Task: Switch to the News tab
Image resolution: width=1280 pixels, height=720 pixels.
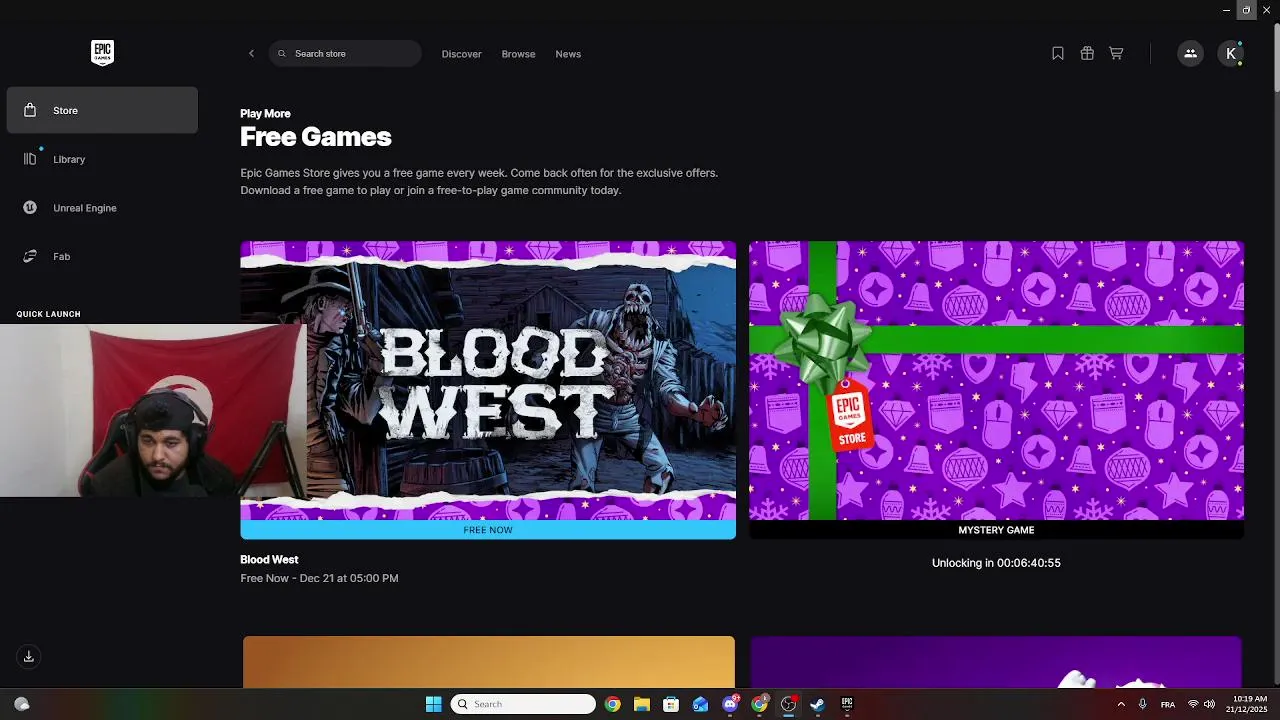Action: pos(568,54)
